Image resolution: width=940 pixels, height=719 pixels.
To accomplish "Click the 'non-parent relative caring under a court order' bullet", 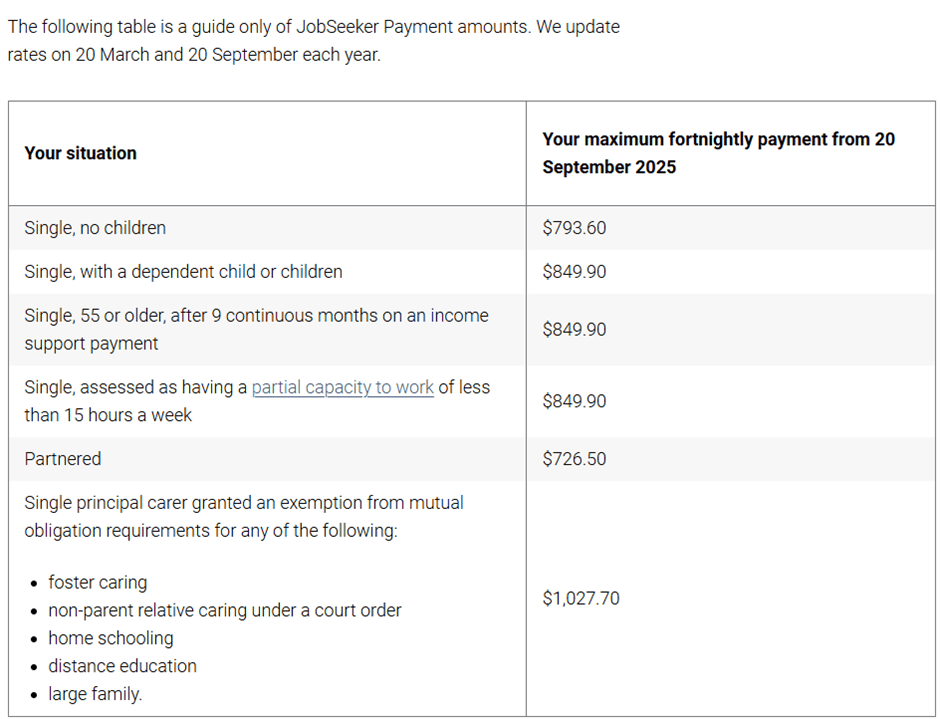I will click(x=224, y=610).
